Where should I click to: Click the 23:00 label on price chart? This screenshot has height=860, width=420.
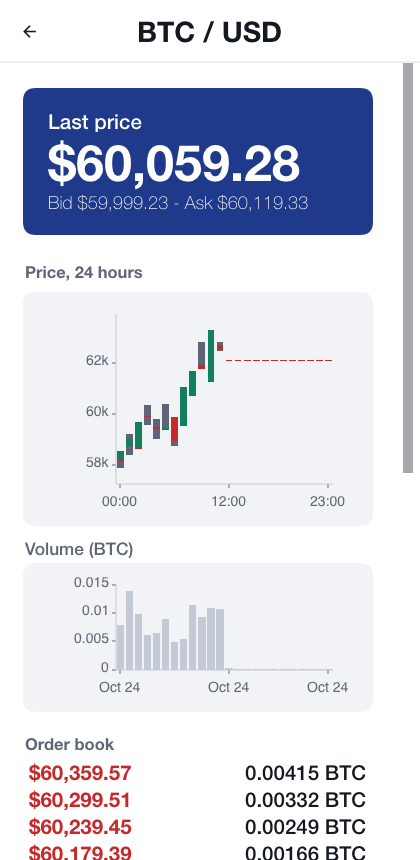coord(327,501)
